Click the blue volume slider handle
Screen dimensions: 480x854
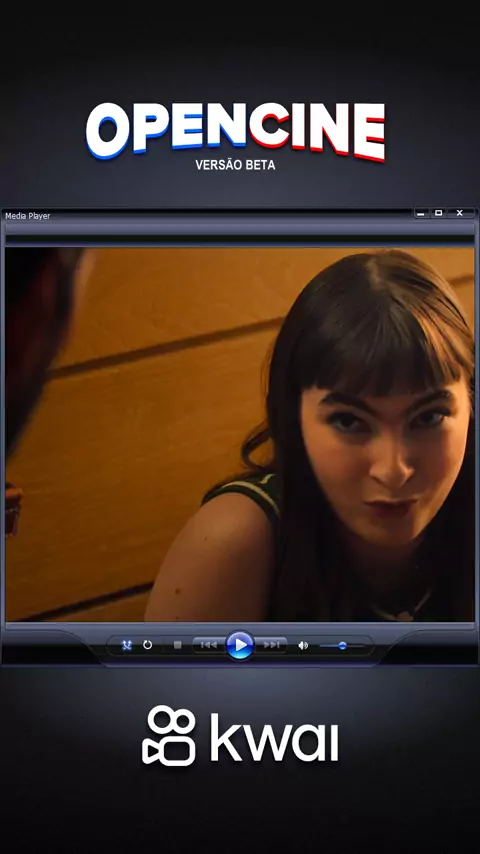click(x=342, y=646)
